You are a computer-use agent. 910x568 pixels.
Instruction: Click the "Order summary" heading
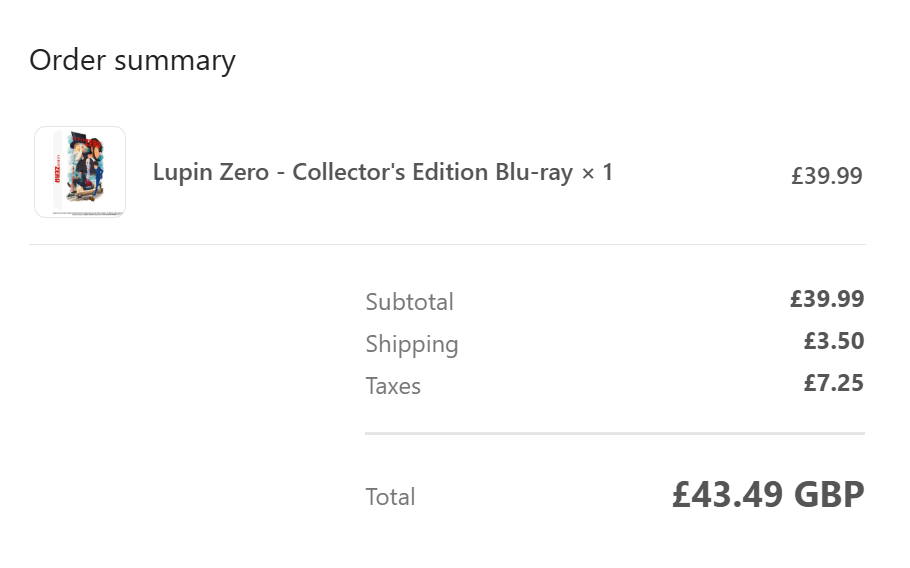(132, 60)
